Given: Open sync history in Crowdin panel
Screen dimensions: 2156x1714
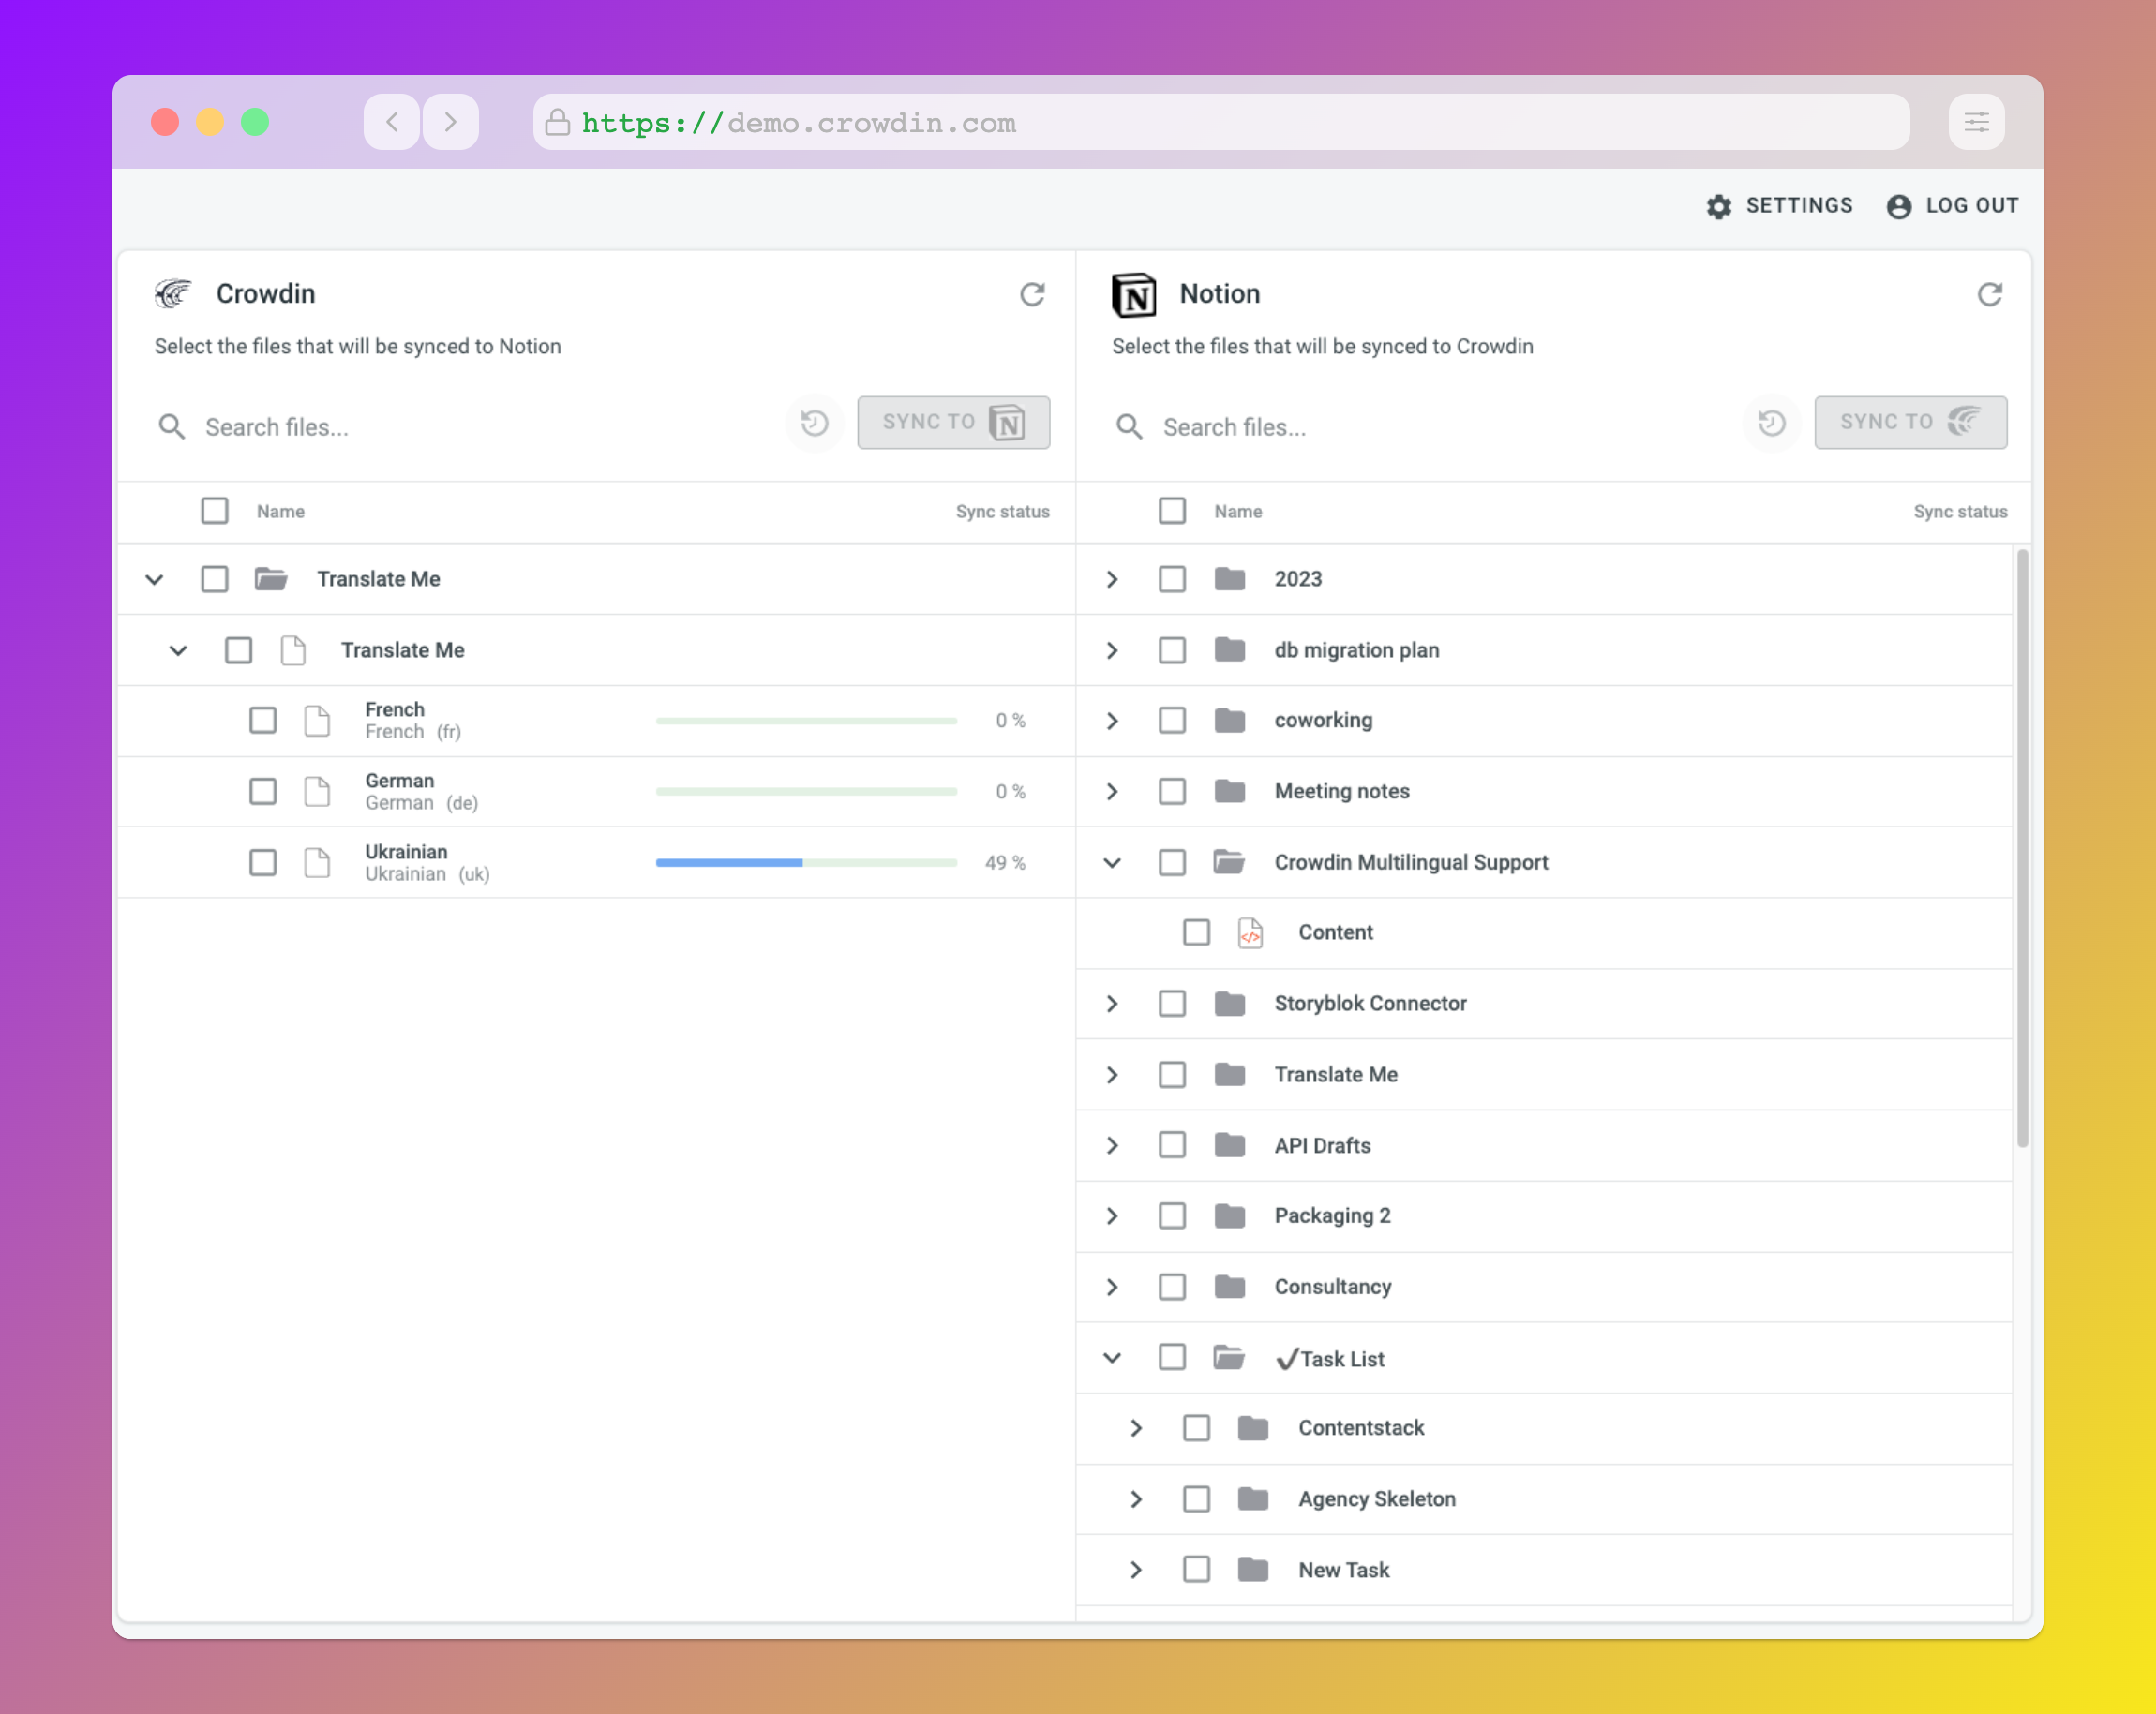Looking at the screenshot, I should (x=814, y=423).
